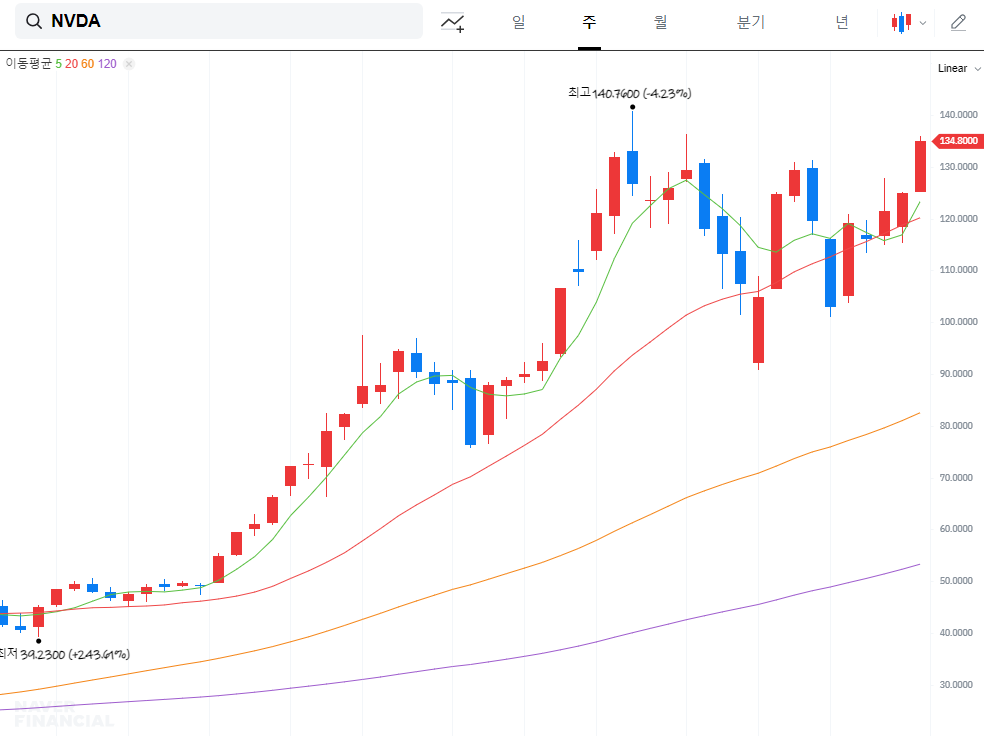Switch to the 년 (yearly) tab

(x=842, y=22)
